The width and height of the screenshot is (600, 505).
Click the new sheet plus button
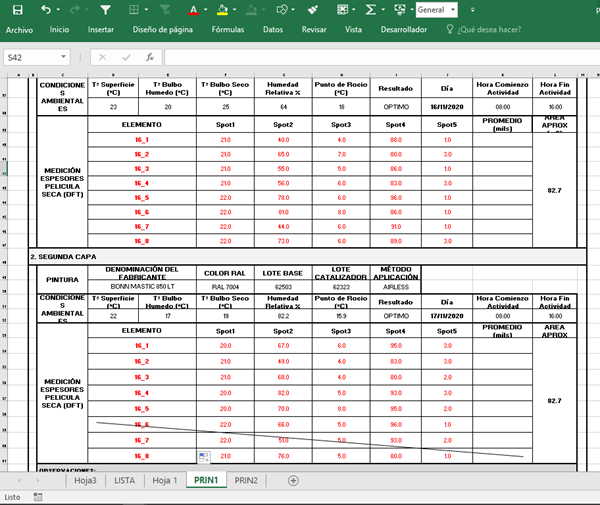pyautogui.click(x=293, y=481)
